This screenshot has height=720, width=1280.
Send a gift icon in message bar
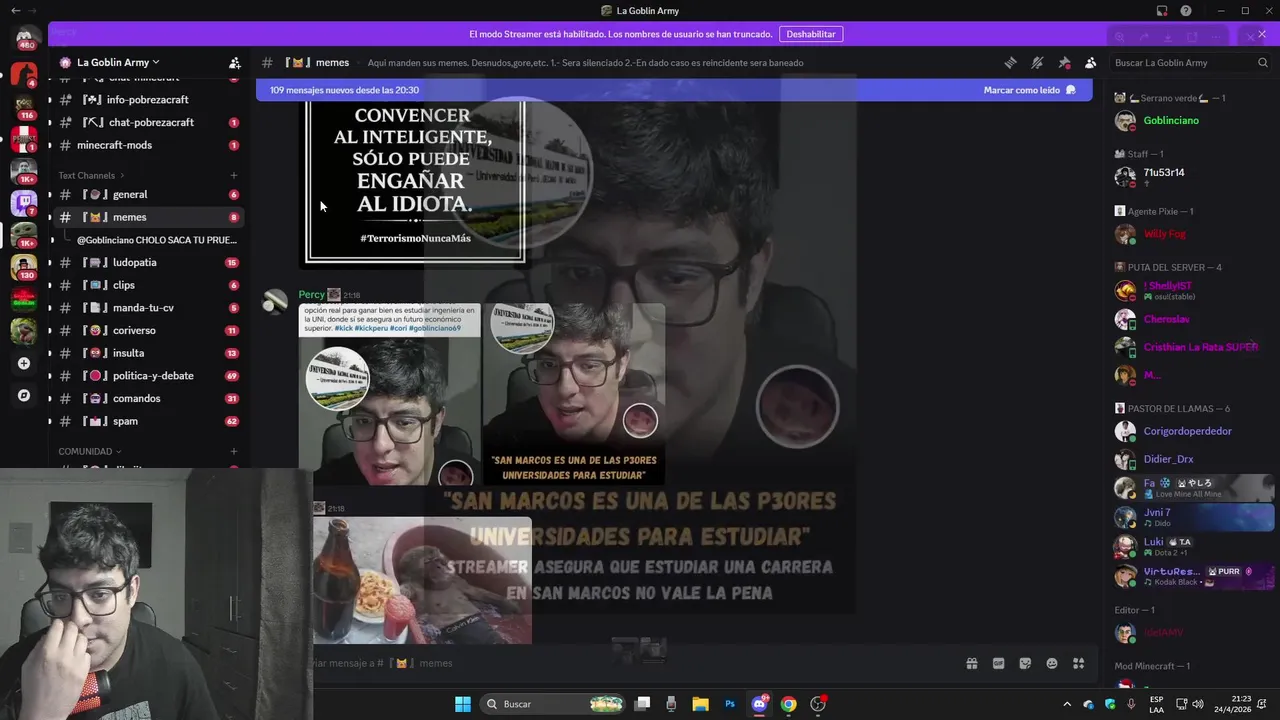(971, 663)
